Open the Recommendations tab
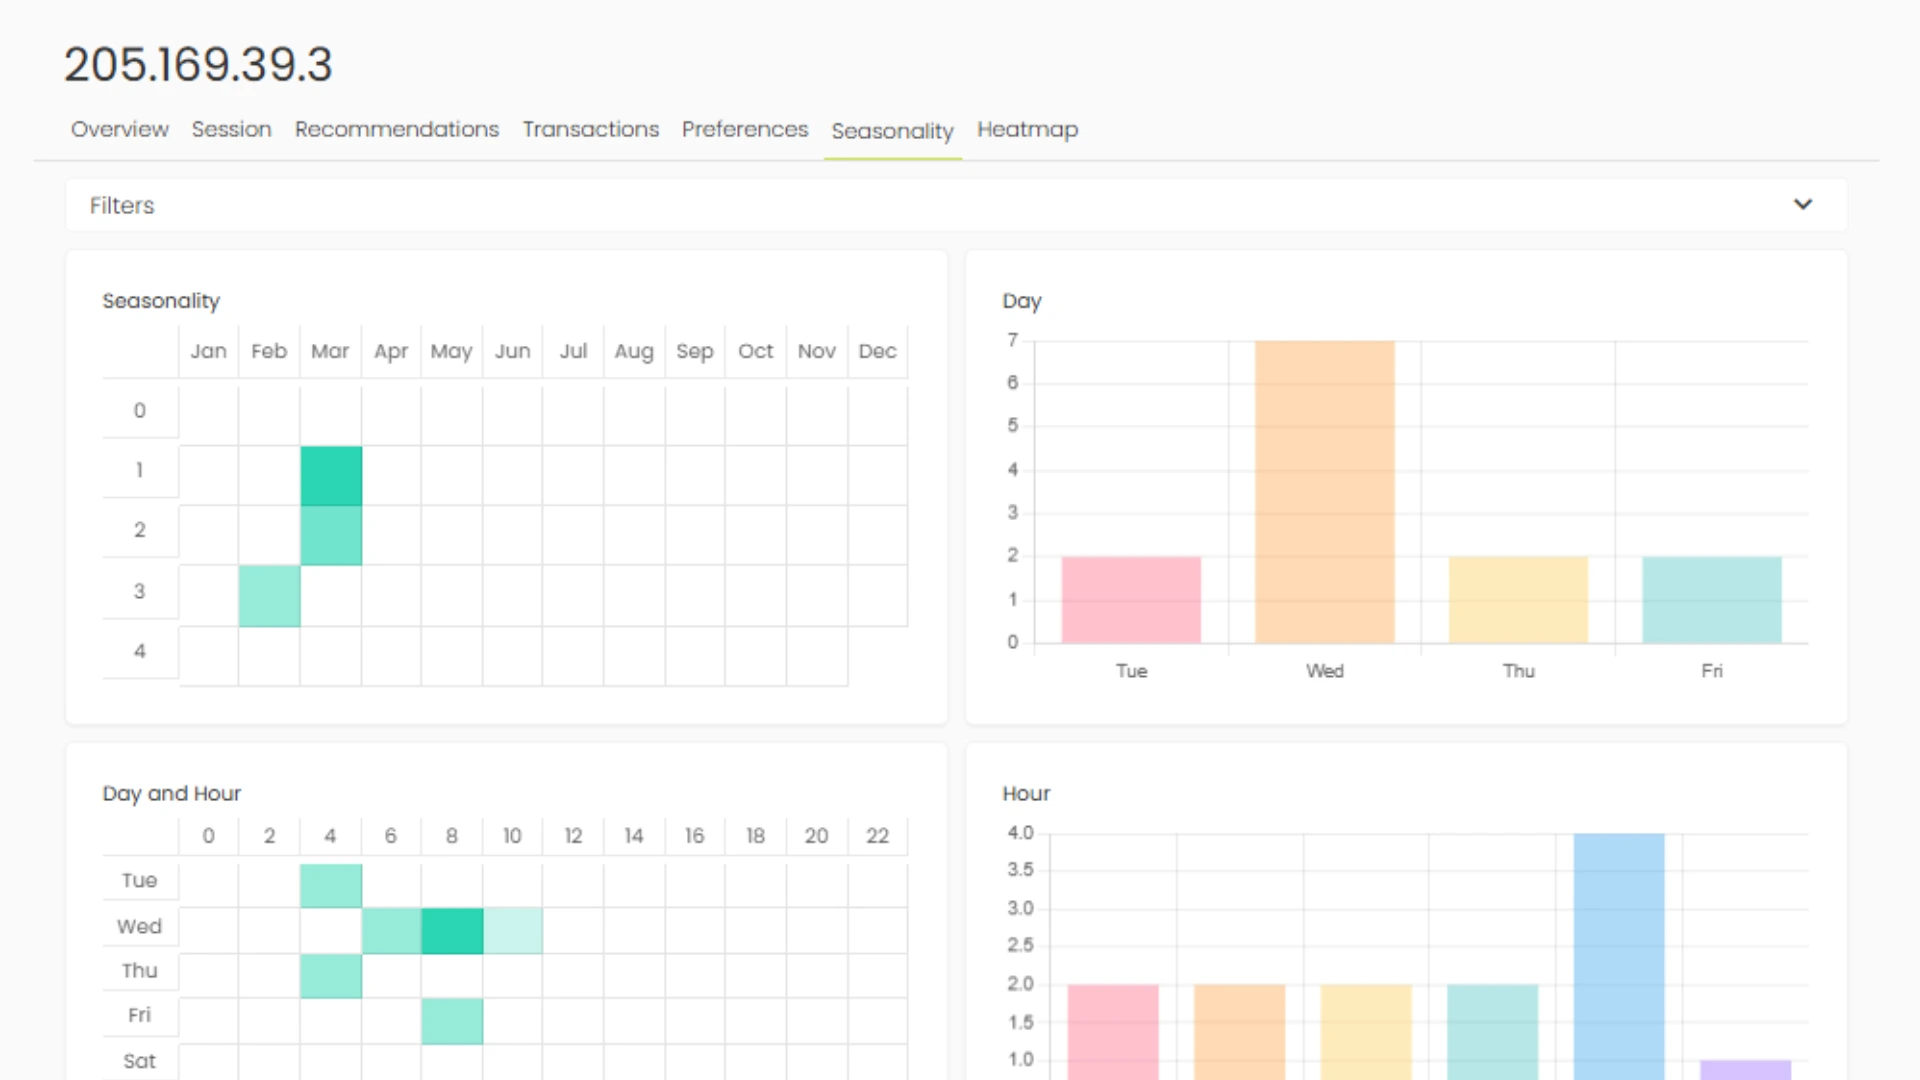The width and height of the screenshot is (1920, 1080). [x=396, y=130]
